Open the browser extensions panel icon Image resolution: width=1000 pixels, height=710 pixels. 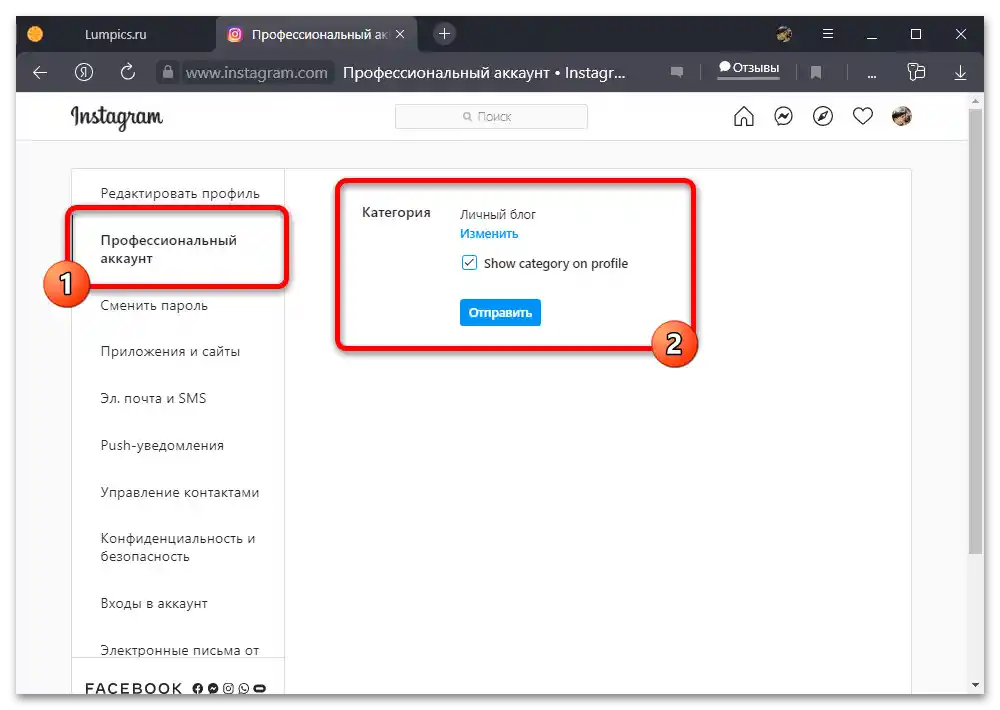coord(916,71)
